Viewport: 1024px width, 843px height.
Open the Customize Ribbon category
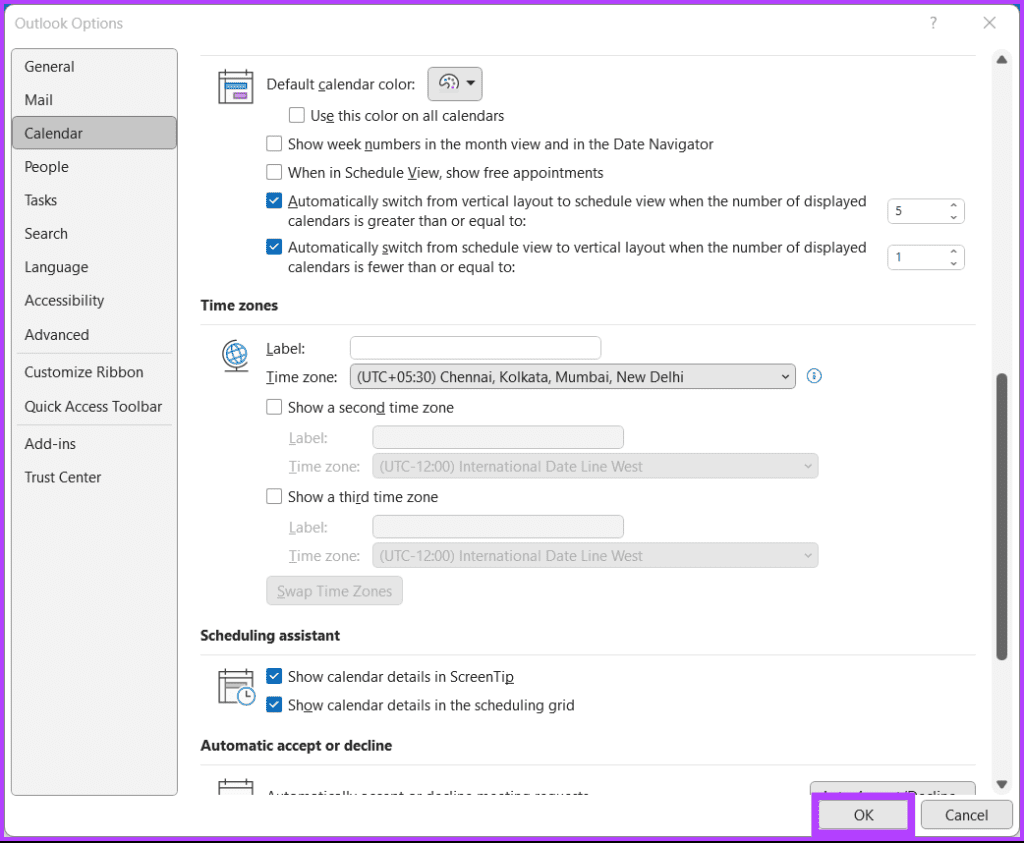[x=94, y=372]
